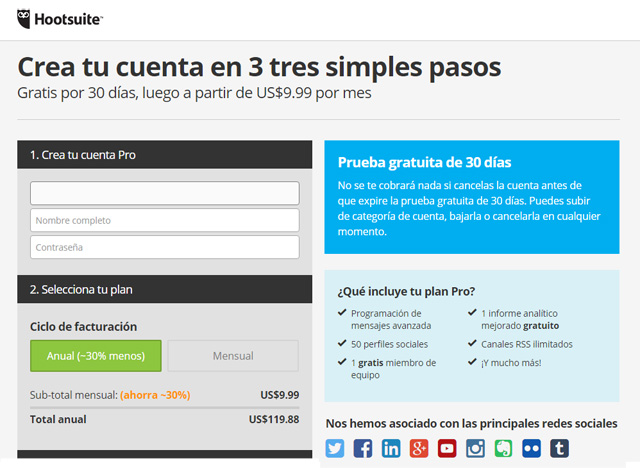The height and width of the screenshot is (468, 640).
Task: Click the Google Plus icon
Action: coord(420,448)
